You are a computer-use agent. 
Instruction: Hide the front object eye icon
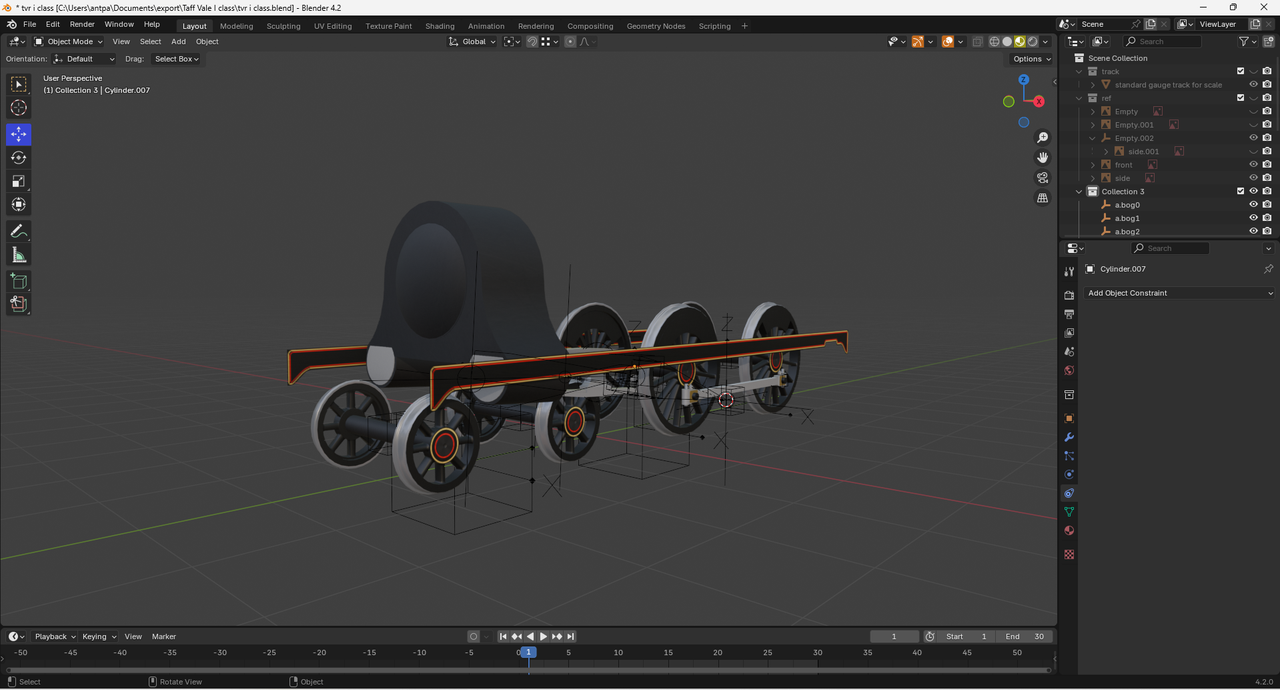[1254, 165]
